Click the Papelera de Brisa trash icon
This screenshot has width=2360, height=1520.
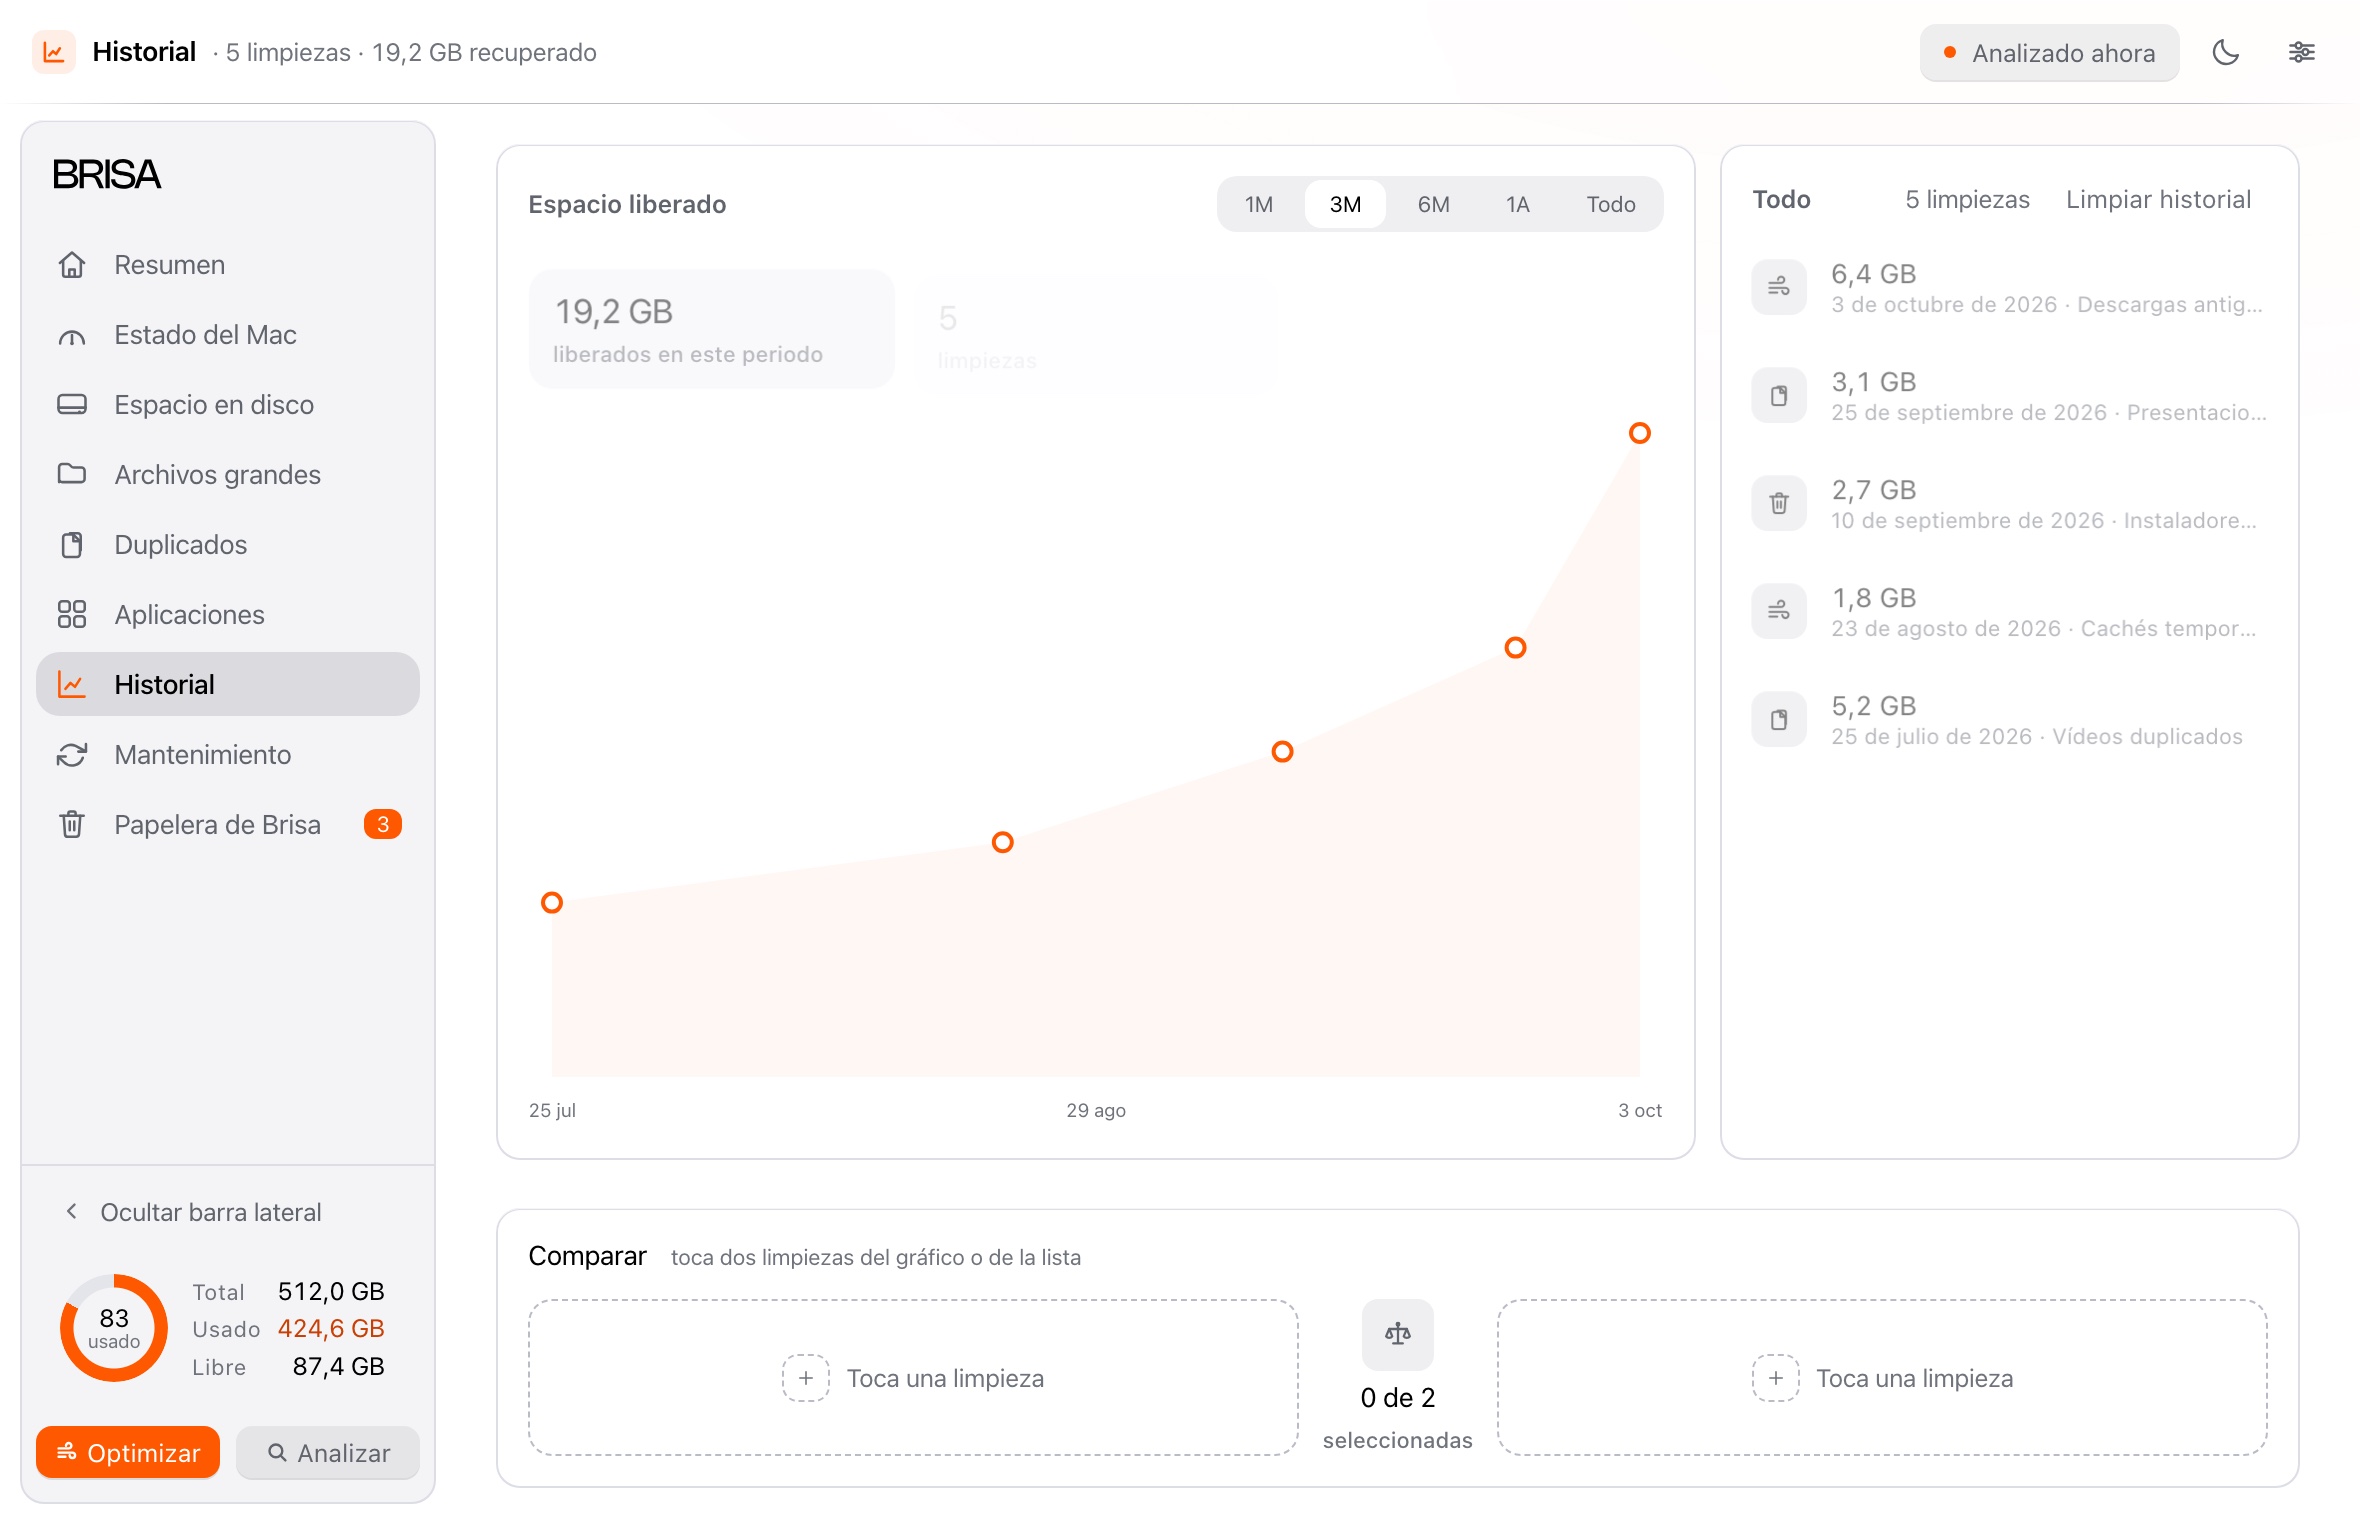coord(72,825)
